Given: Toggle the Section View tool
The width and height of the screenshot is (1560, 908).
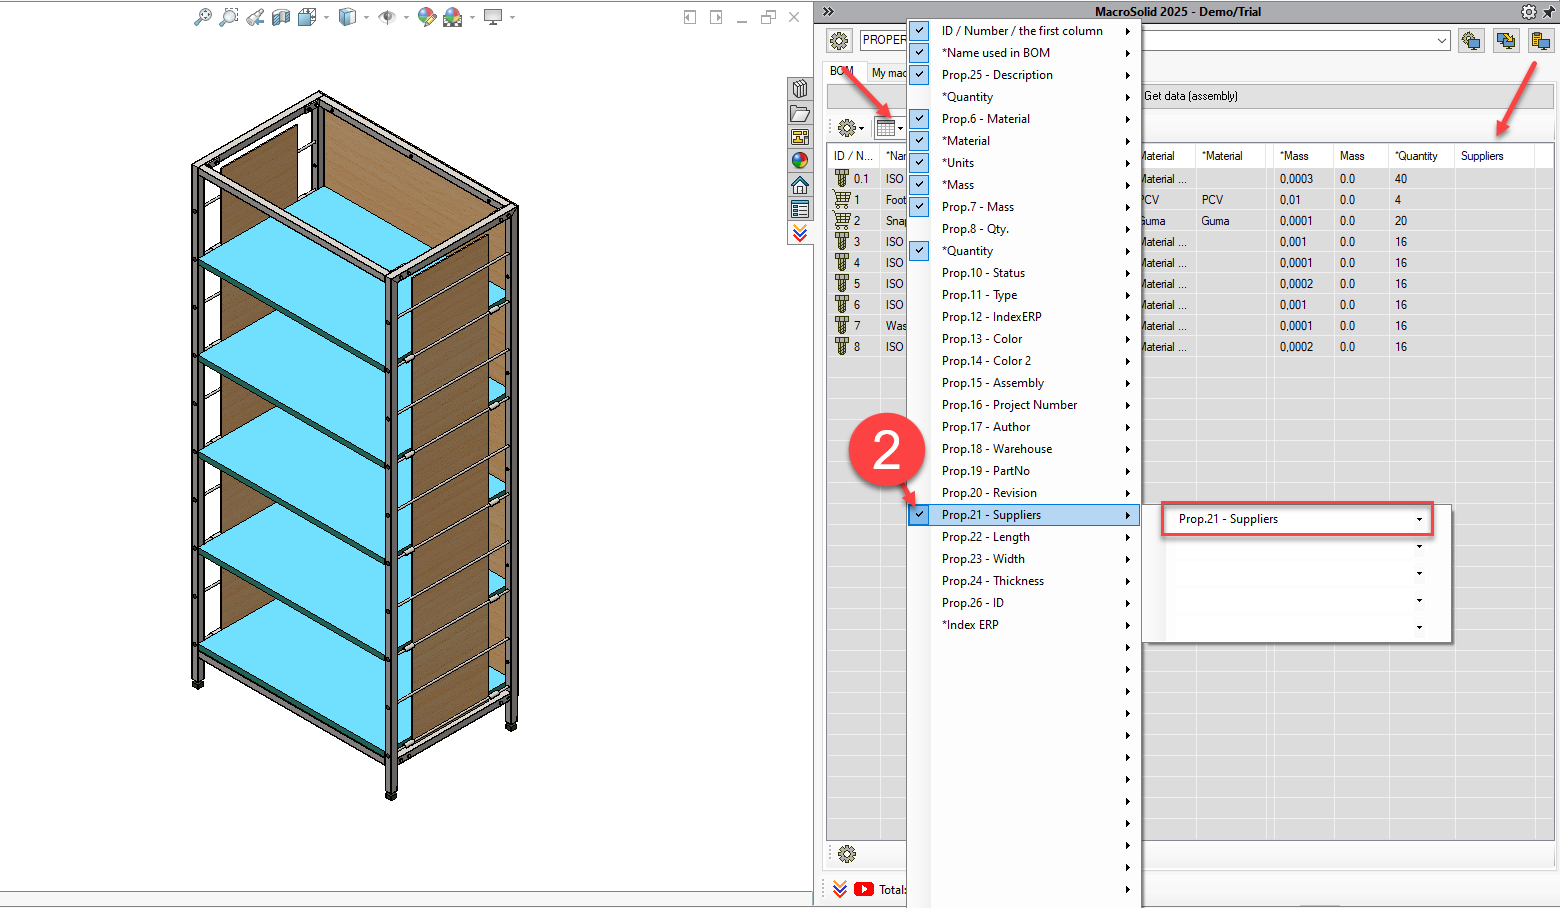Looking at the screenshot, I should tap(281, 17).
